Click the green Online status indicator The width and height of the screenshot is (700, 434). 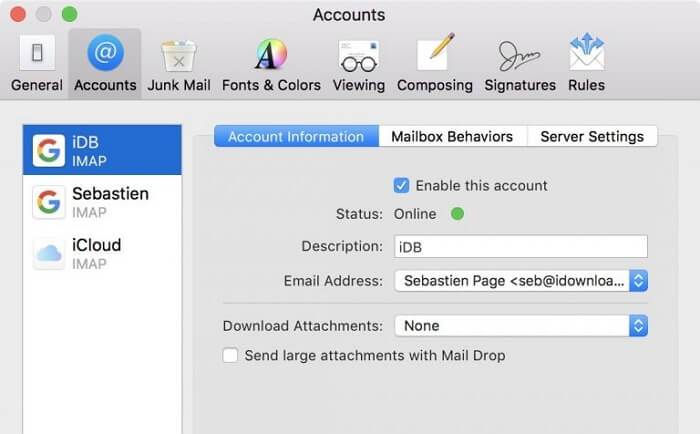[458, 214]
